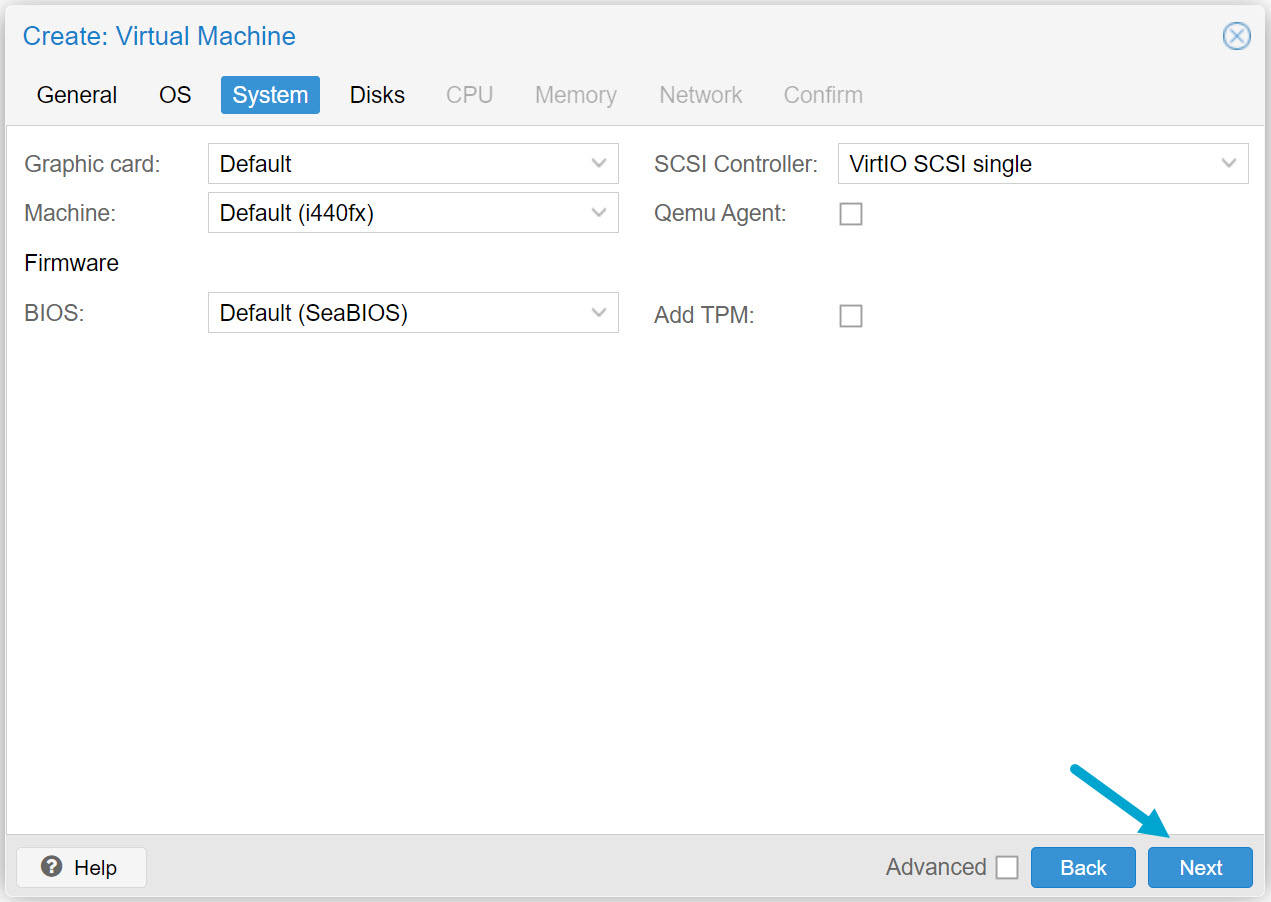
Task: Toggle the Advanced checkbox
Action: click(1007, 867)
